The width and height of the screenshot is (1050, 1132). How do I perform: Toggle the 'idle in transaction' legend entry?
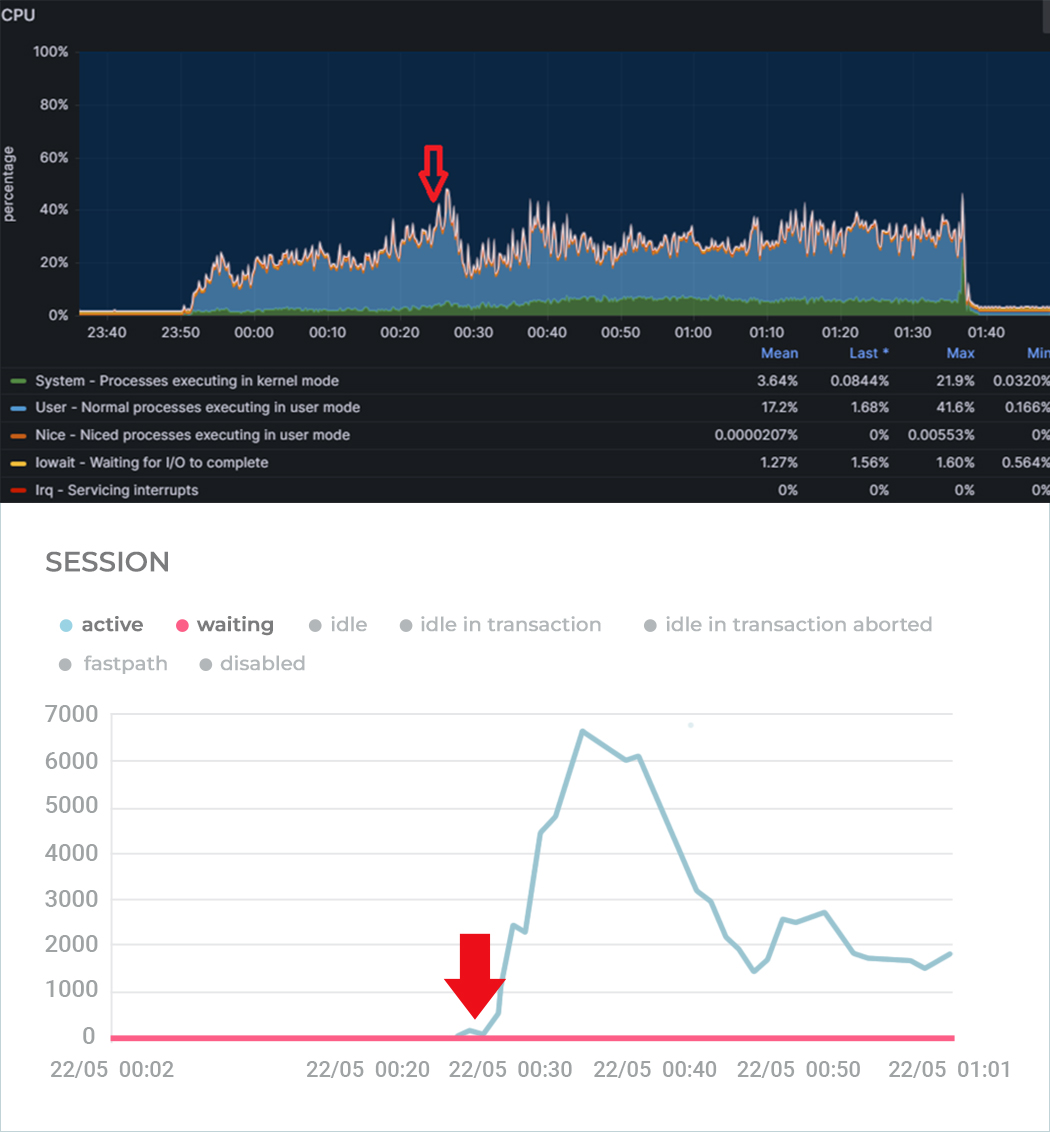point(500,625)
